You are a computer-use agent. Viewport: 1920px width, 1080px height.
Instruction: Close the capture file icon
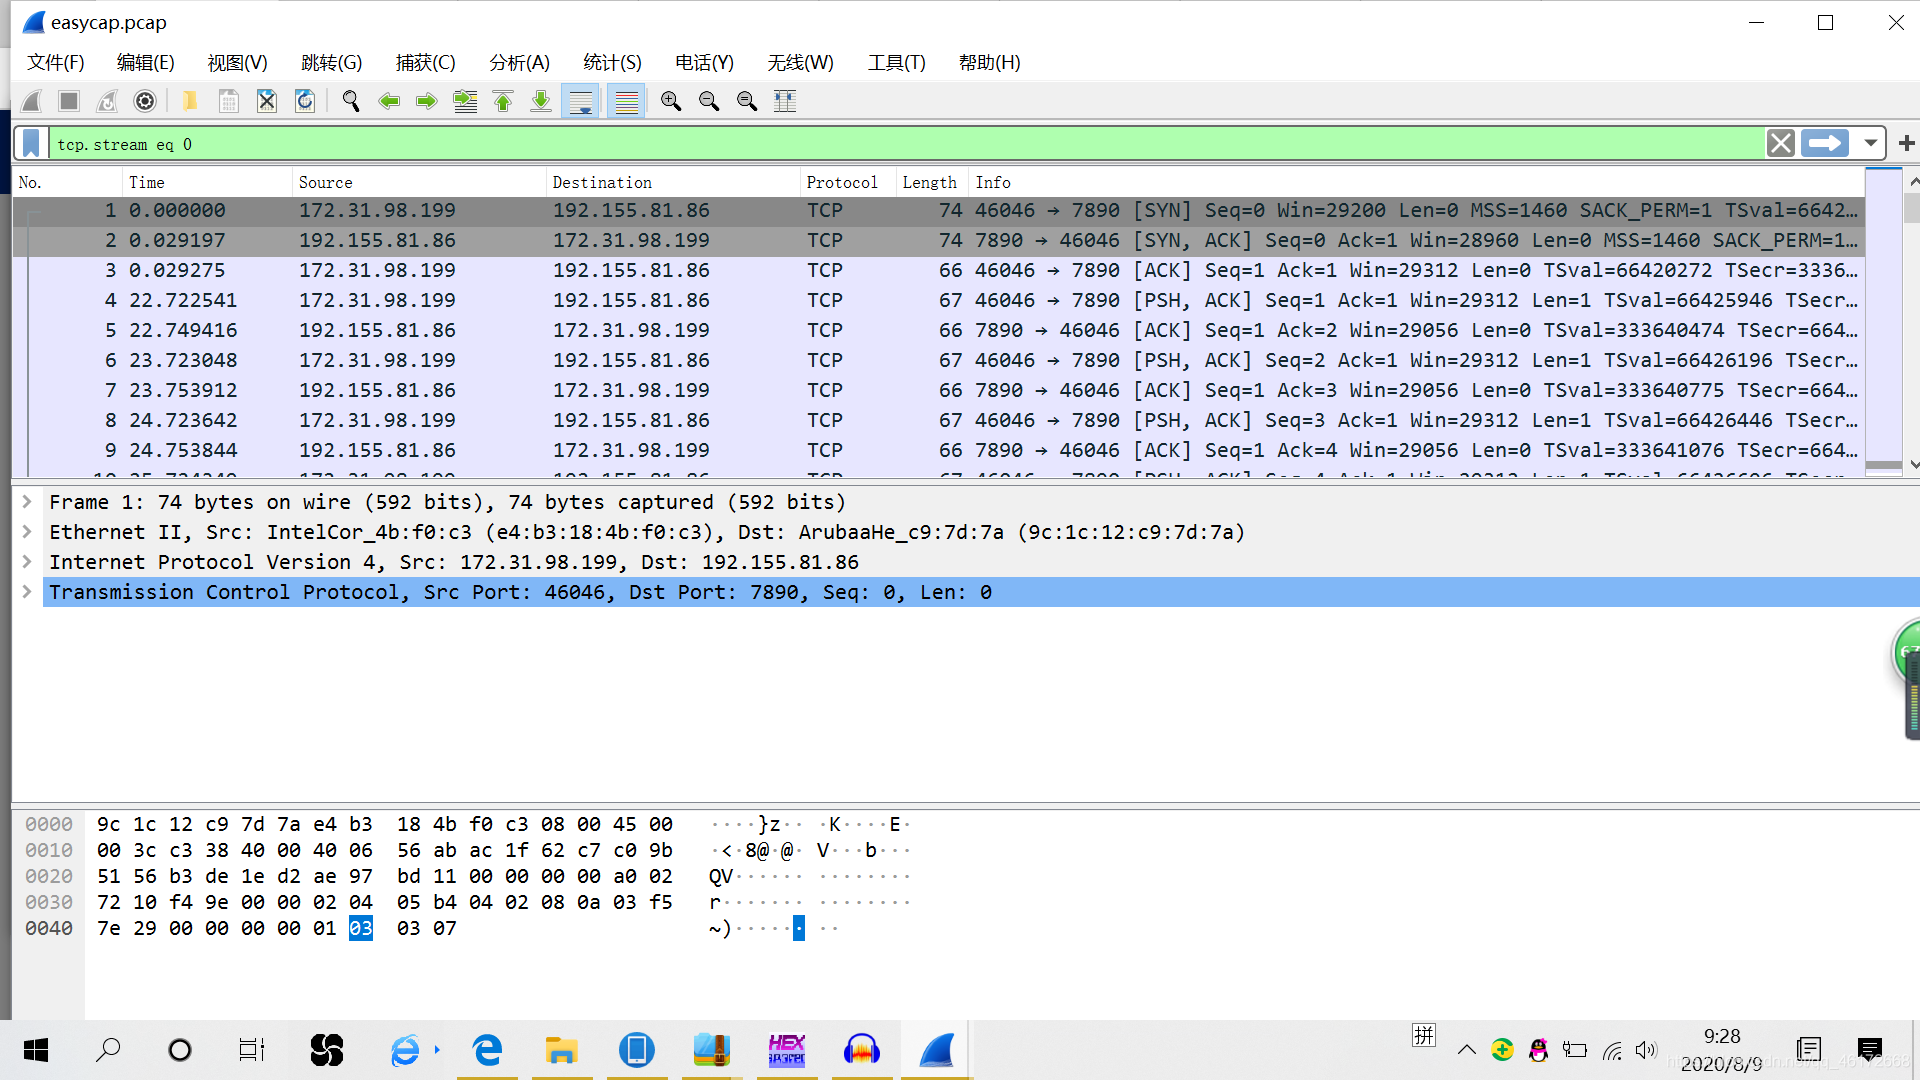tap(267, 101)
